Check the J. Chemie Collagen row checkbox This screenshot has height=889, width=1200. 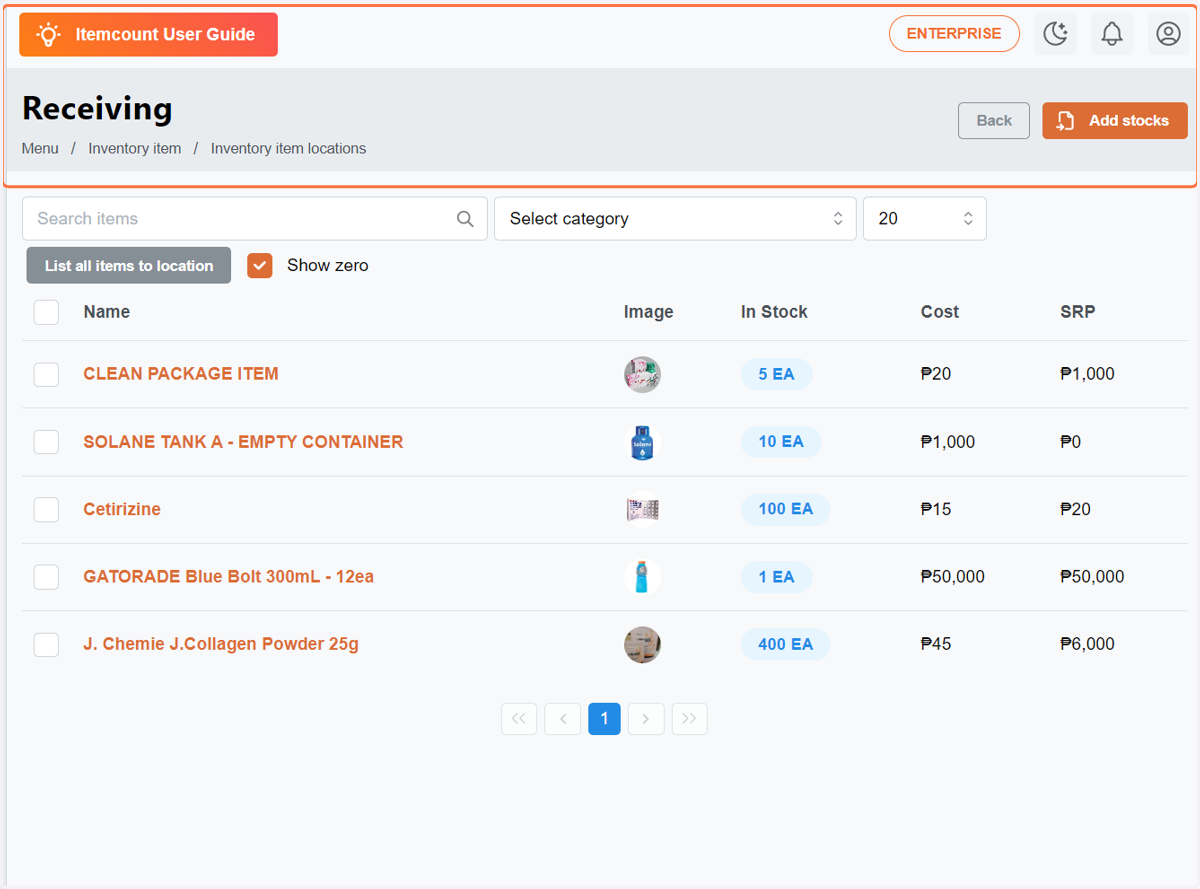pyautogui.click(x=46, y=645)
